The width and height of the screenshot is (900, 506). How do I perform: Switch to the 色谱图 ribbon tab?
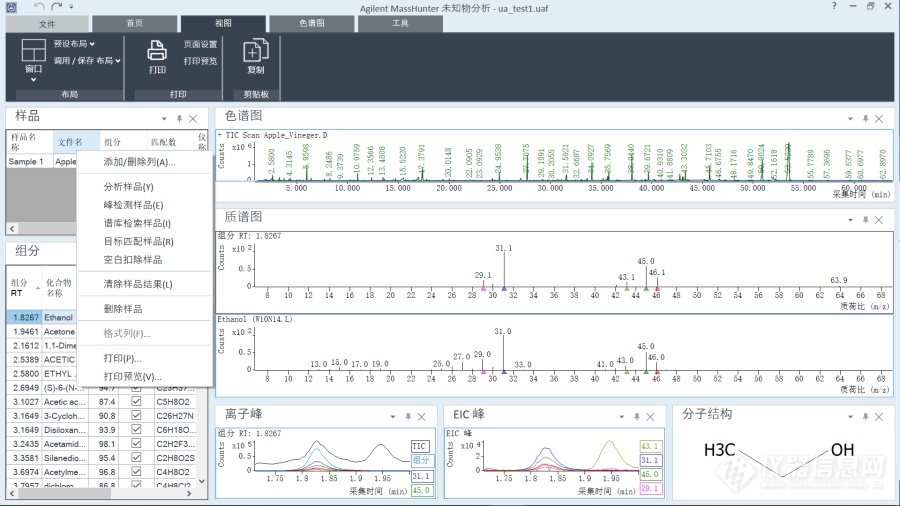(312, 24)
